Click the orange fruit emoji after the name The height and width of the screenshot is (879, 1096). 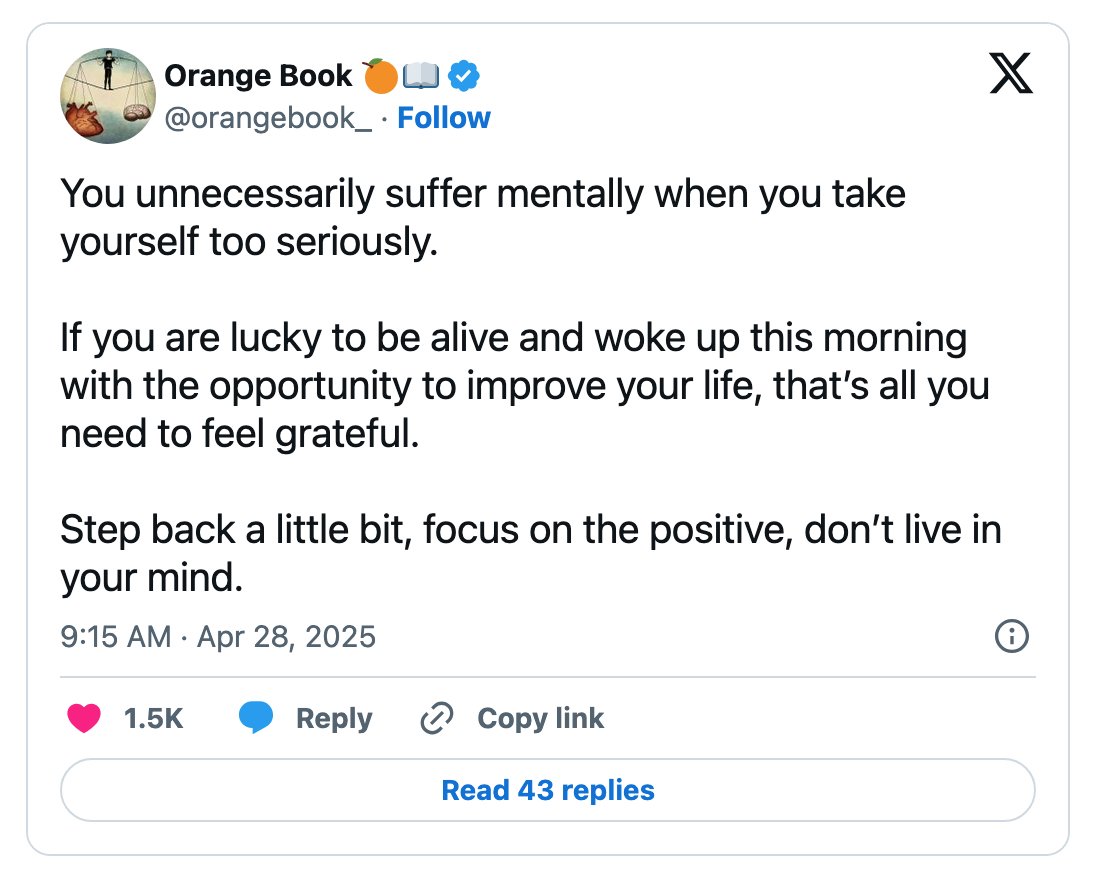pyautogui.click(x=380, y=75)
